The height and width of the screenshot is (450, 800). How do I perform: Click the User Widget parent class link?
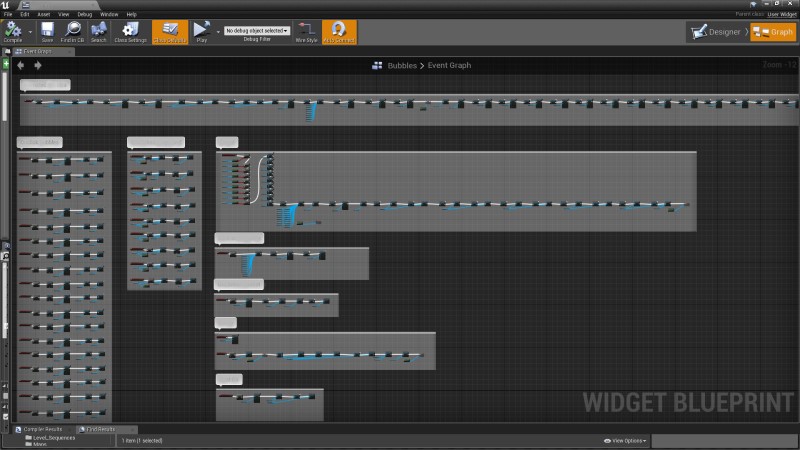(780, 14)
